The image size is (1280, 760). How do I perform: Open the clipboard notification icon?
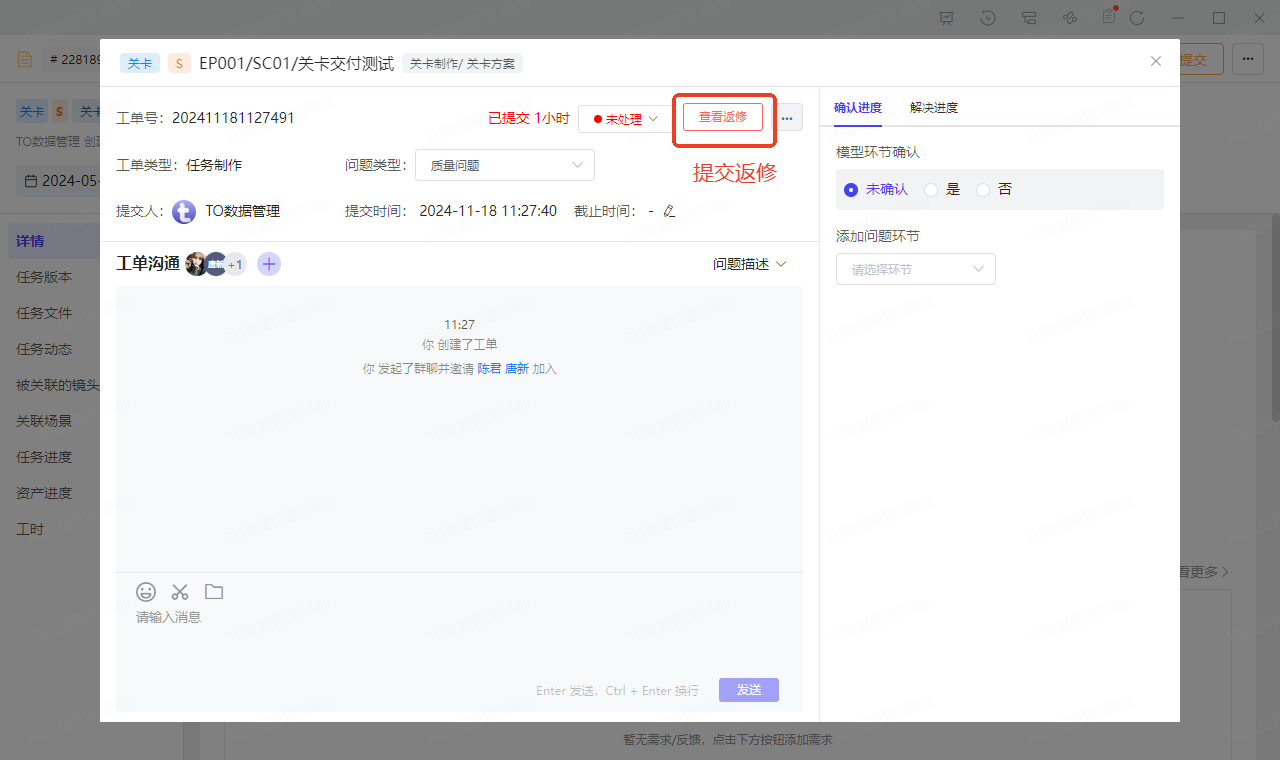click(x=1108, y=17)
